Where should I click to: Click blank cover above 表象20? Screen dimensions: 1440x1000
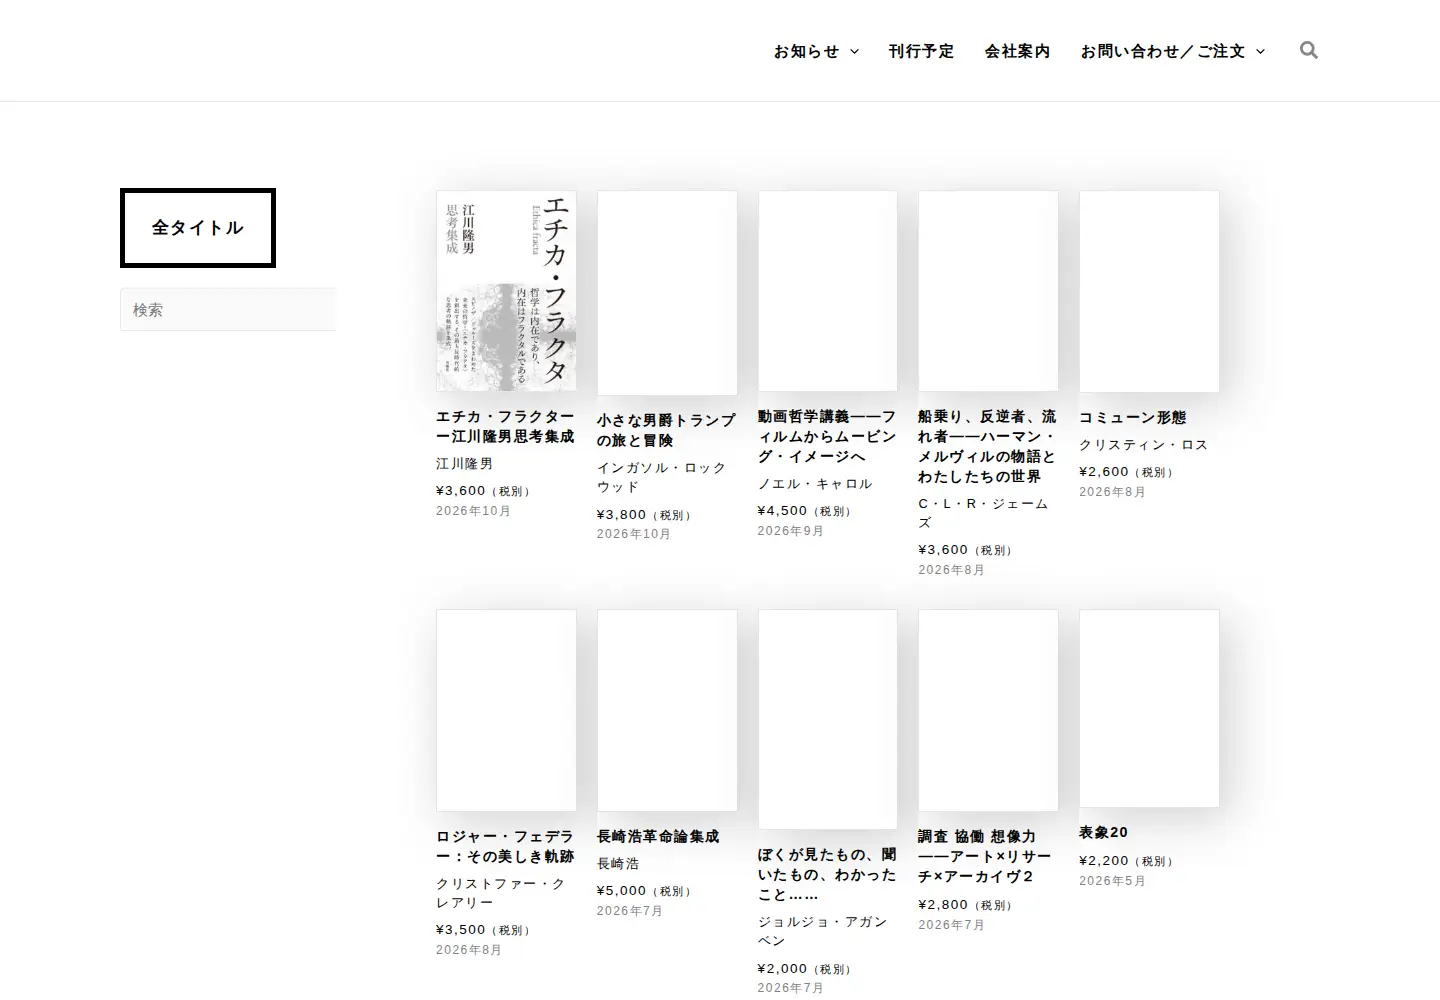1149,708
